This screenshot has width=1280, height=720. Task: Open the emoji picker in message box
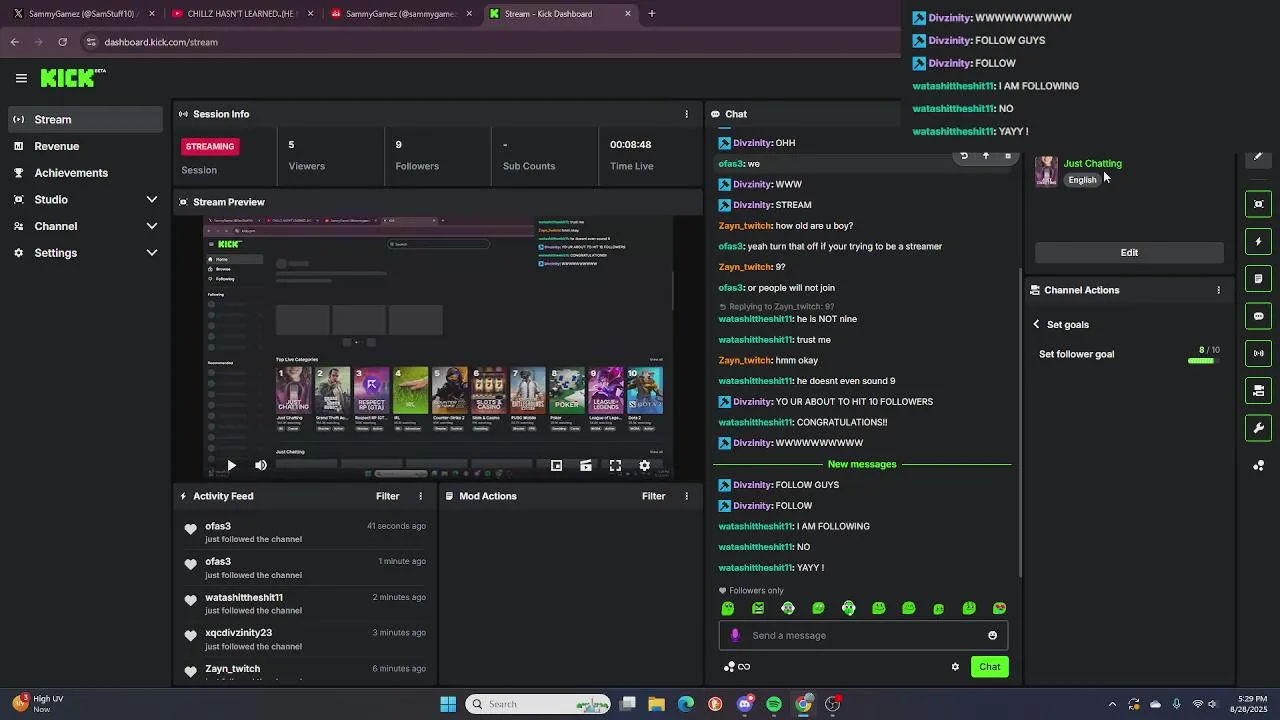point(992,635)
